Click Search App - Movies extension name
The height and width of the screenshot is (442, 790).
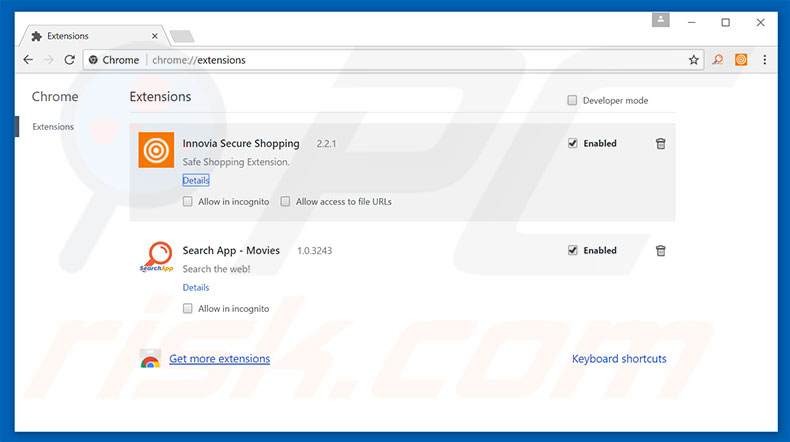click(231, 250)
